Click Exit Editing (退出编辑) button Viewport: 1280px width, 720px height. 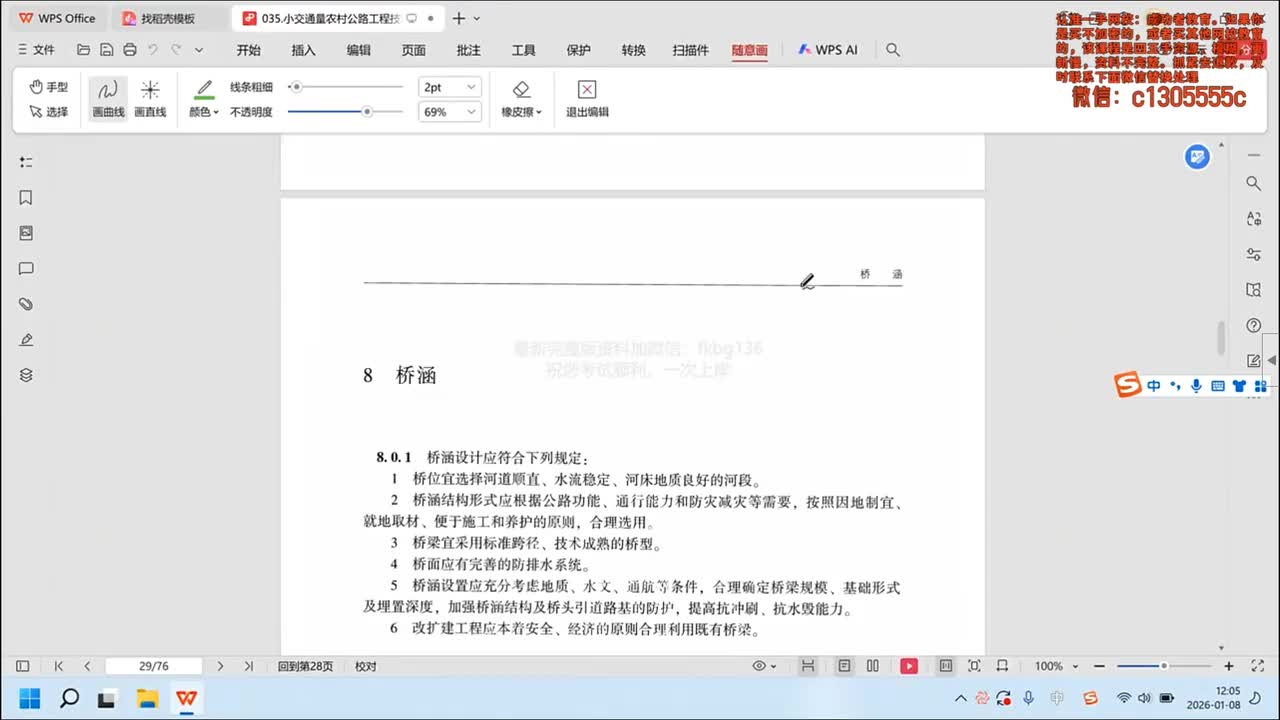pos(587,99)
